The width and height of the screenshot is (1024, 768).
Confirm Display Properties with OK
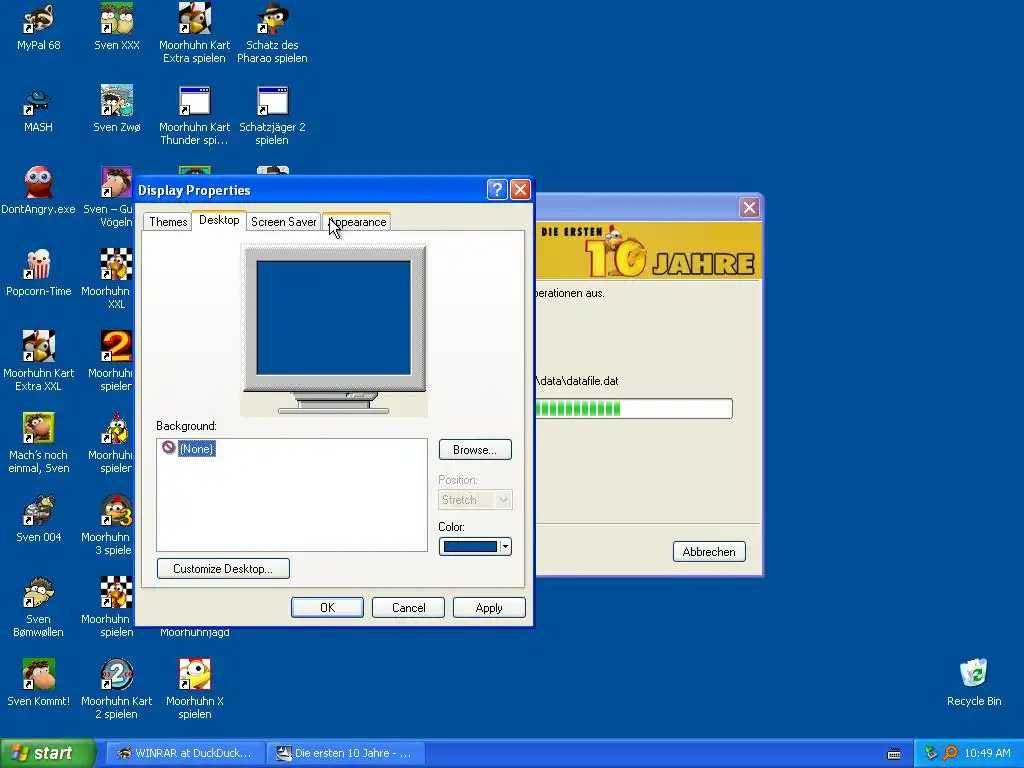[x=327, y=607]
